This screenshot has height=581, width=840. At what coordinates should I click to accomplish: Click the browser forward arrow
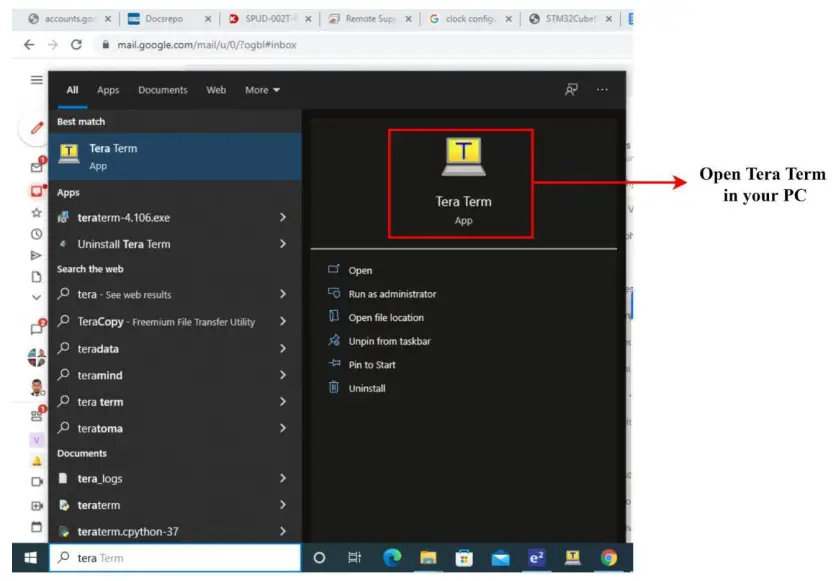tap(52, 44)
